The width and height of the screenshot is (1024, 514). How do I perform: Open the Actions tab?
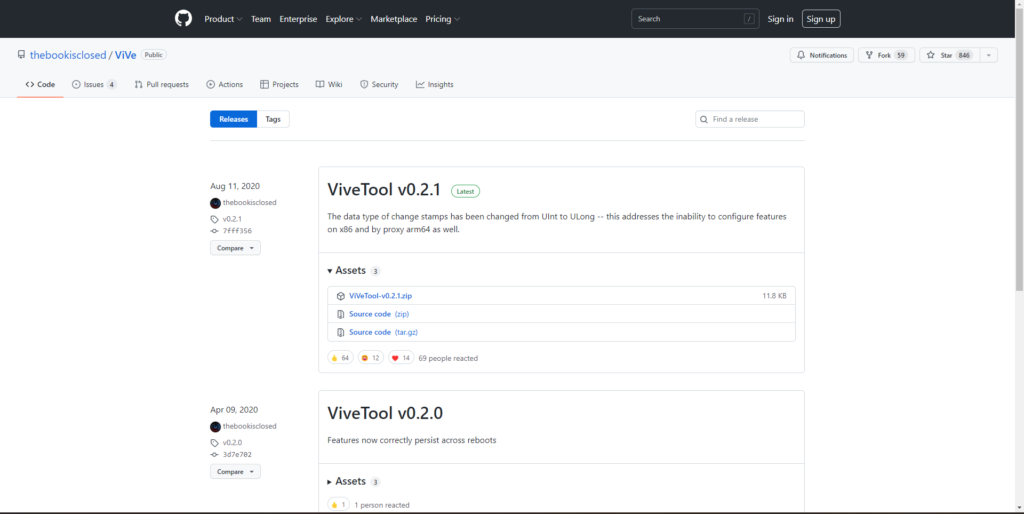pyautogui.click(x=225, y=84)
